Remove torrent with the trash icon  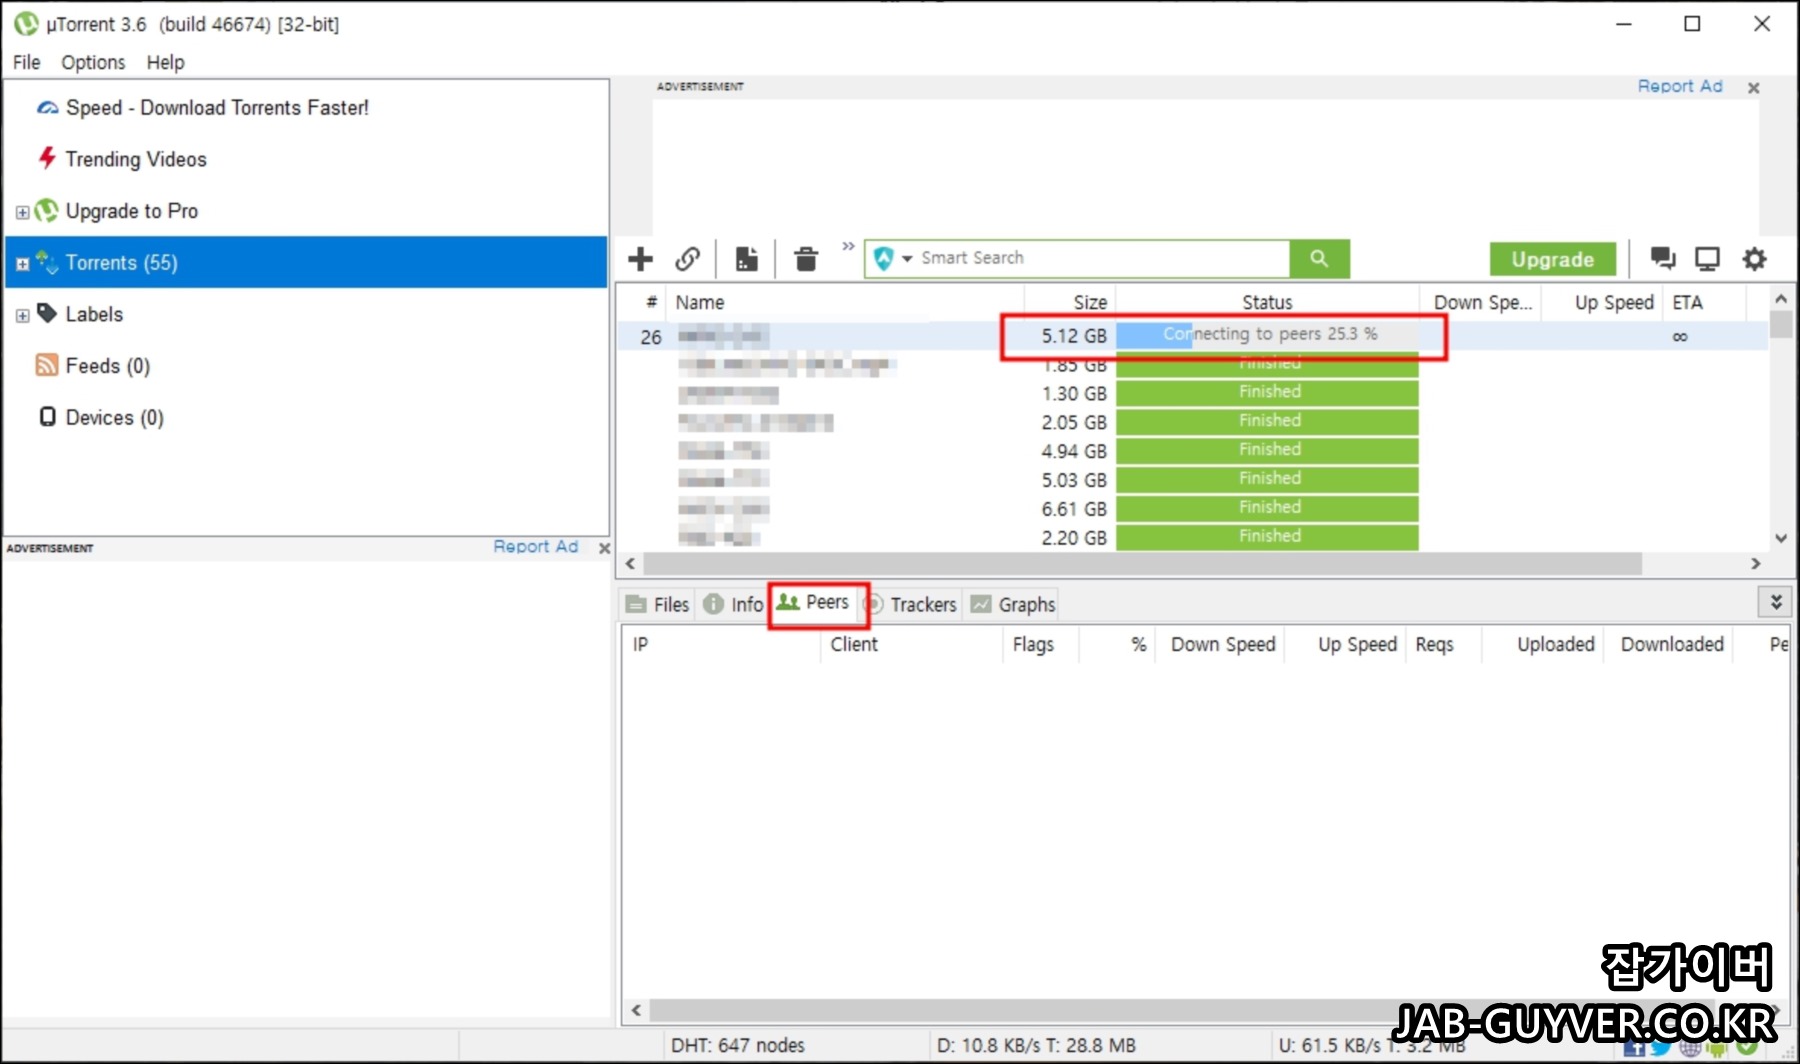[x=805, y=259]
